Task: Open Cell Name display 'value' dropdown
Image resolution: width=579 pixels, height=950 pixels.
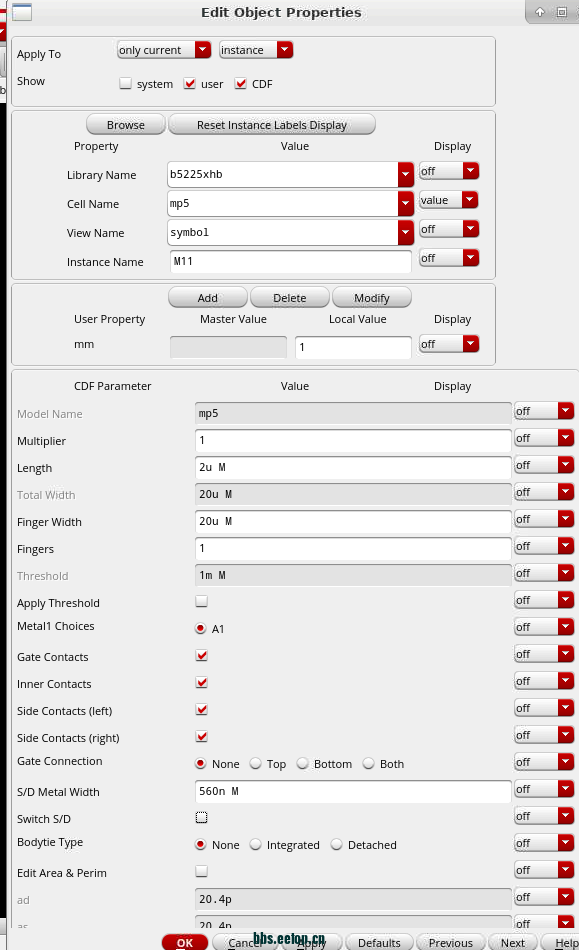Action: pyautogui.click(x=449, y=200)
